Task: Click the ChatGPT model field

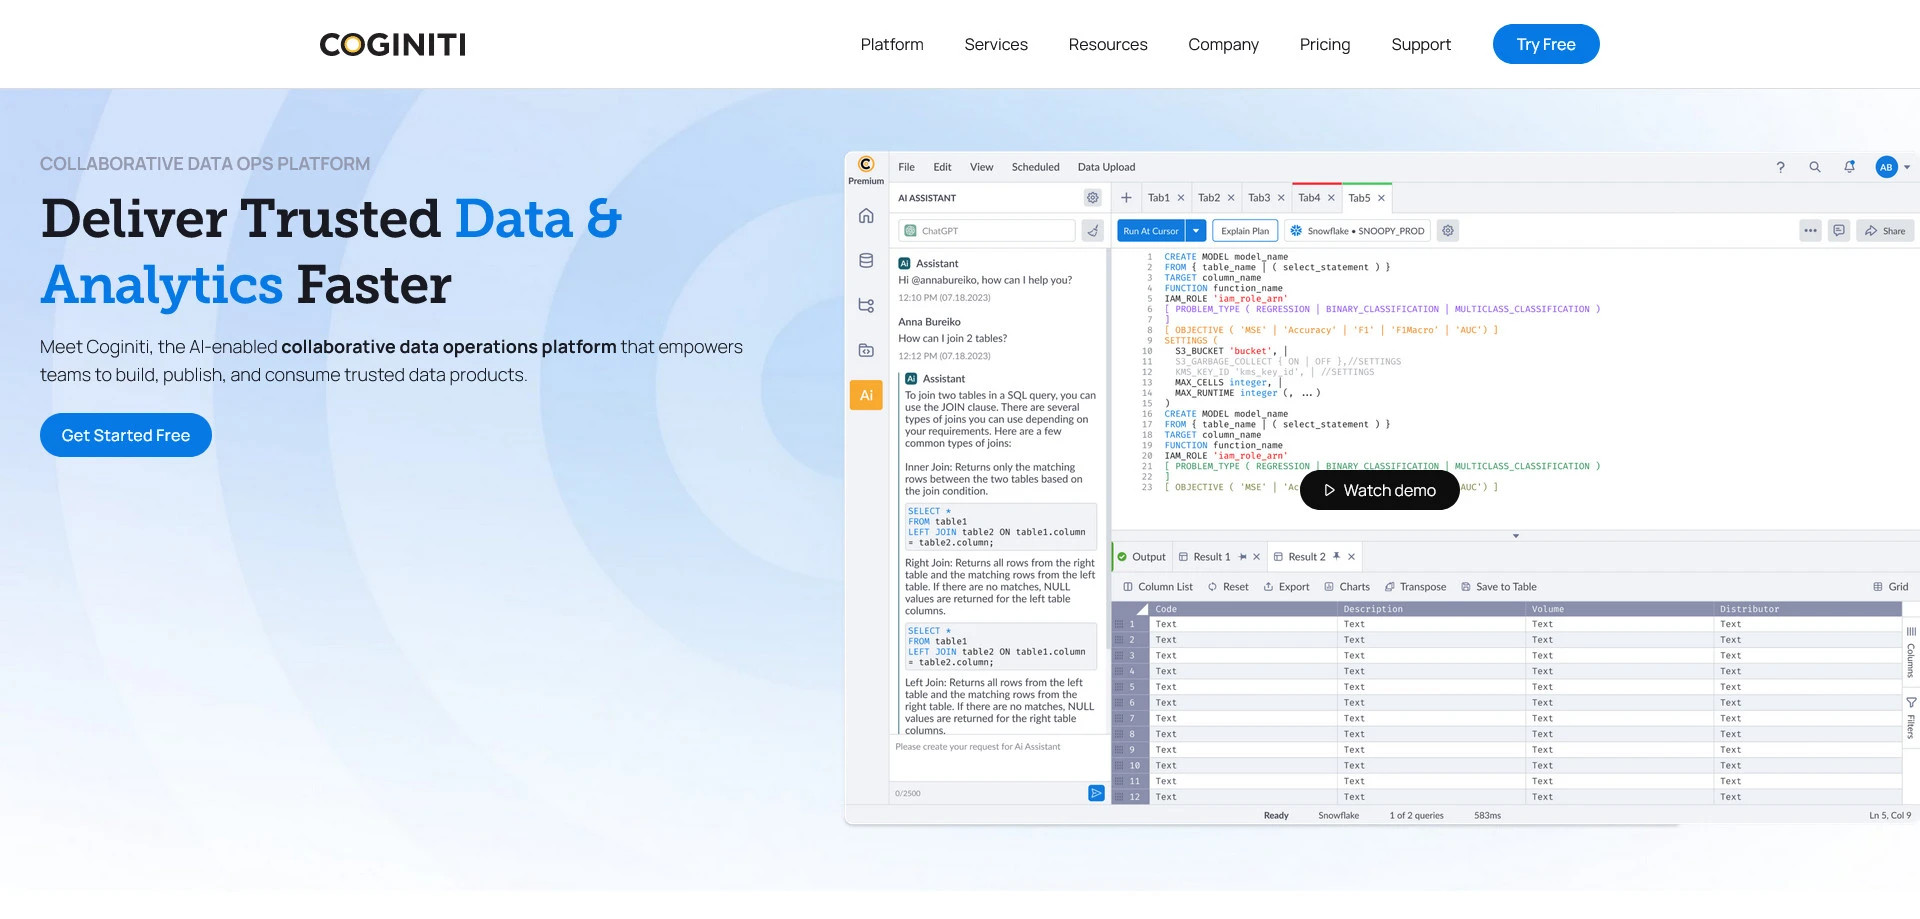Action: pyautogui.click(x=988, y=231)
